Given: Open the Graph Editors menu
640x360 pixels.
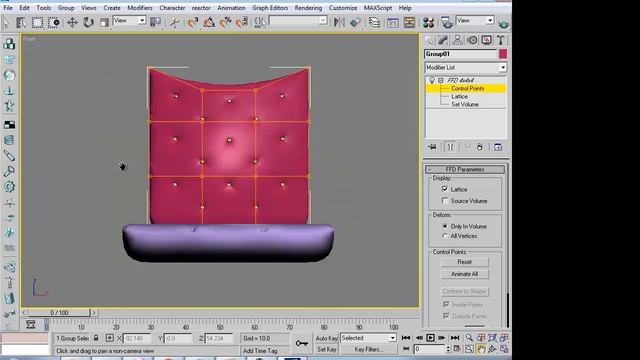Looking at the screenshot, I should tap(270, 8).
